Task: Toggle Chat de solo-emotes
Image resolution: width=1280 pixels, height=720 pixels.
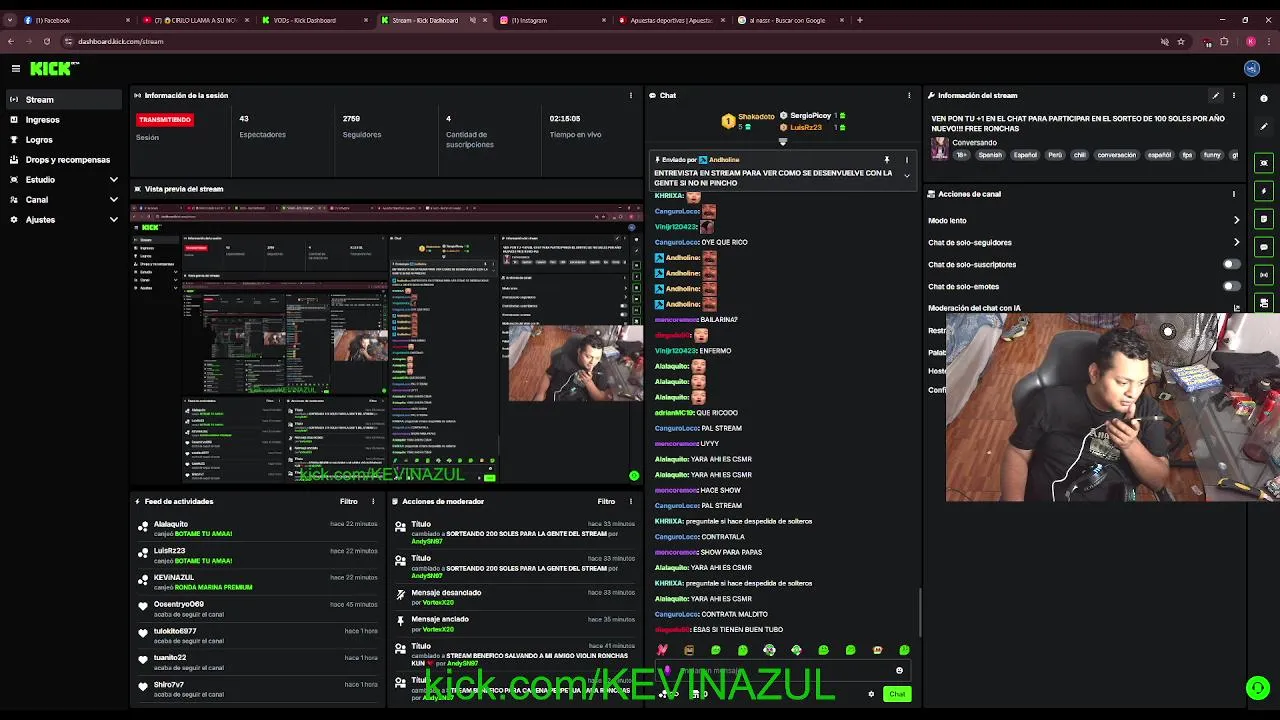Action: [x=1232, y=286]
